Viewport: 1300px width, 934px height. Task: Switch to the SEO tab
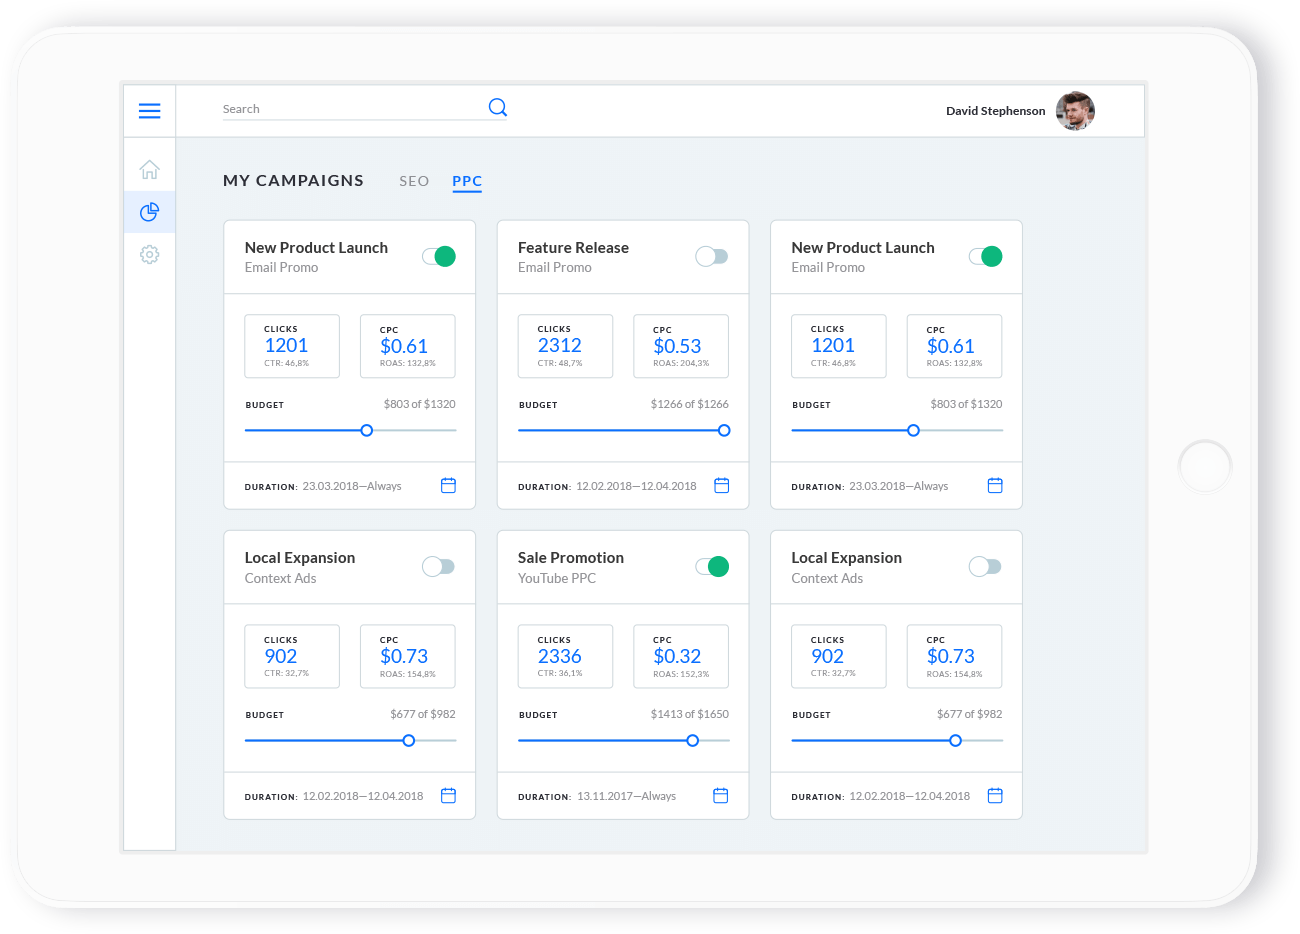(x=414, y=181)
